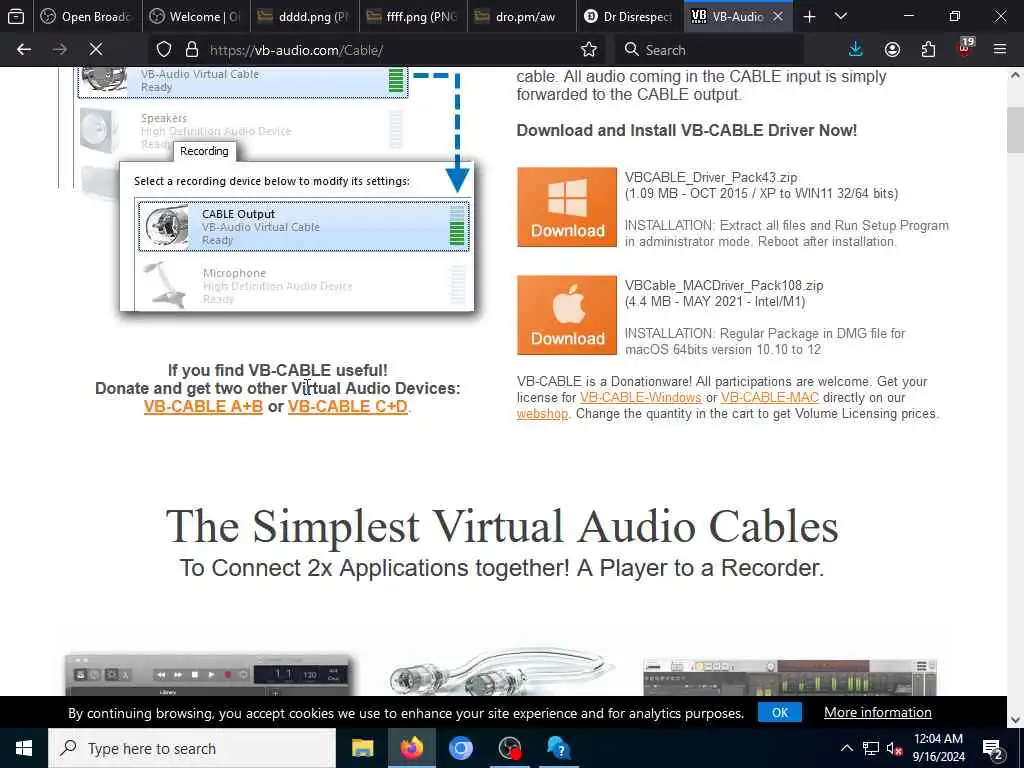The width and height of the screenshot is (1024, 768).
Task: Open the notification action center icon
Action: 993,748
